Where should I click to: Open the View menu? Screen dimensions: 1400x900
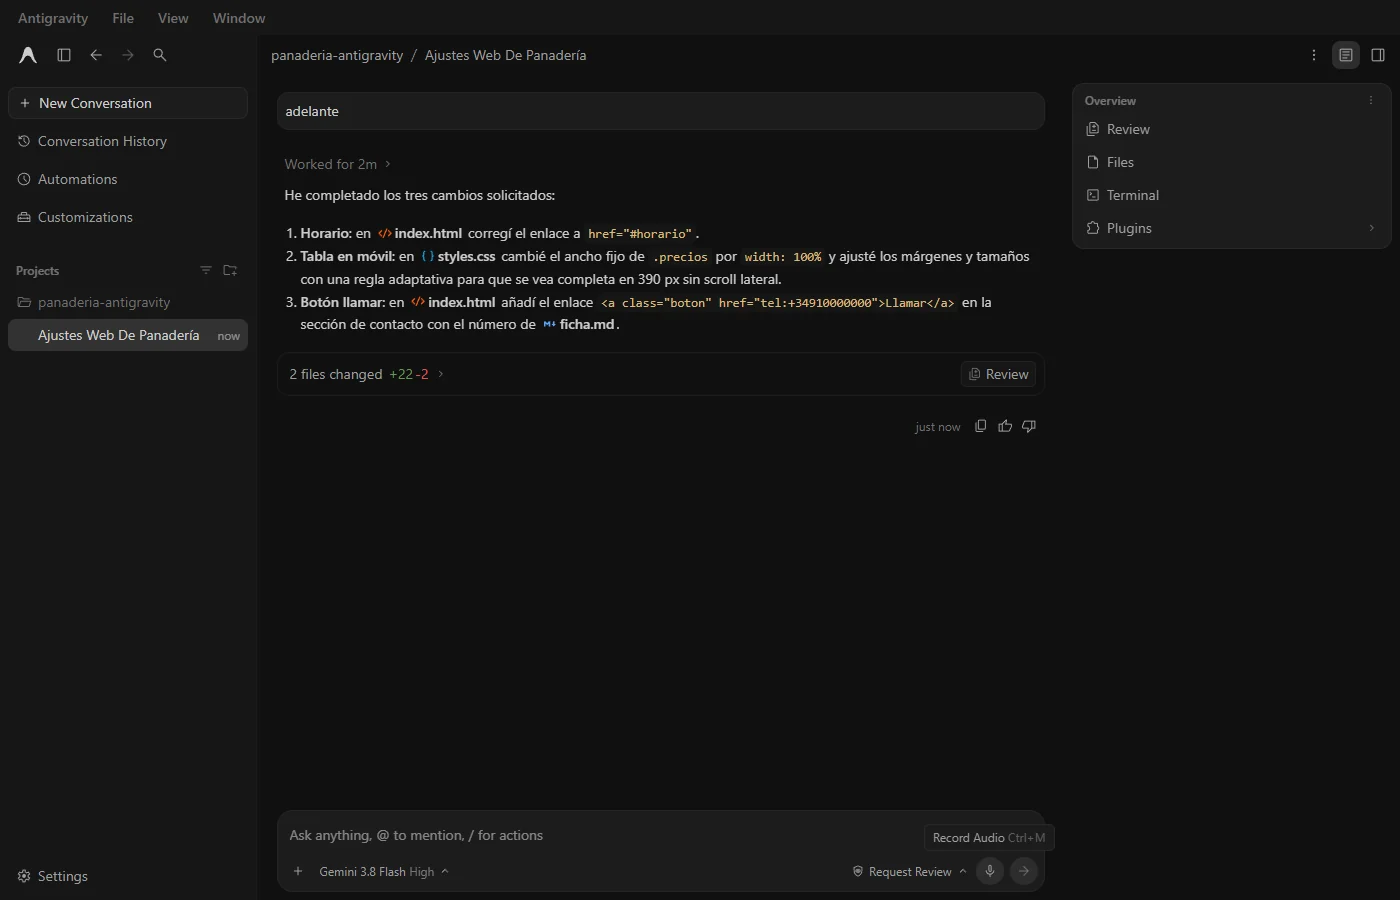[173, 18]
